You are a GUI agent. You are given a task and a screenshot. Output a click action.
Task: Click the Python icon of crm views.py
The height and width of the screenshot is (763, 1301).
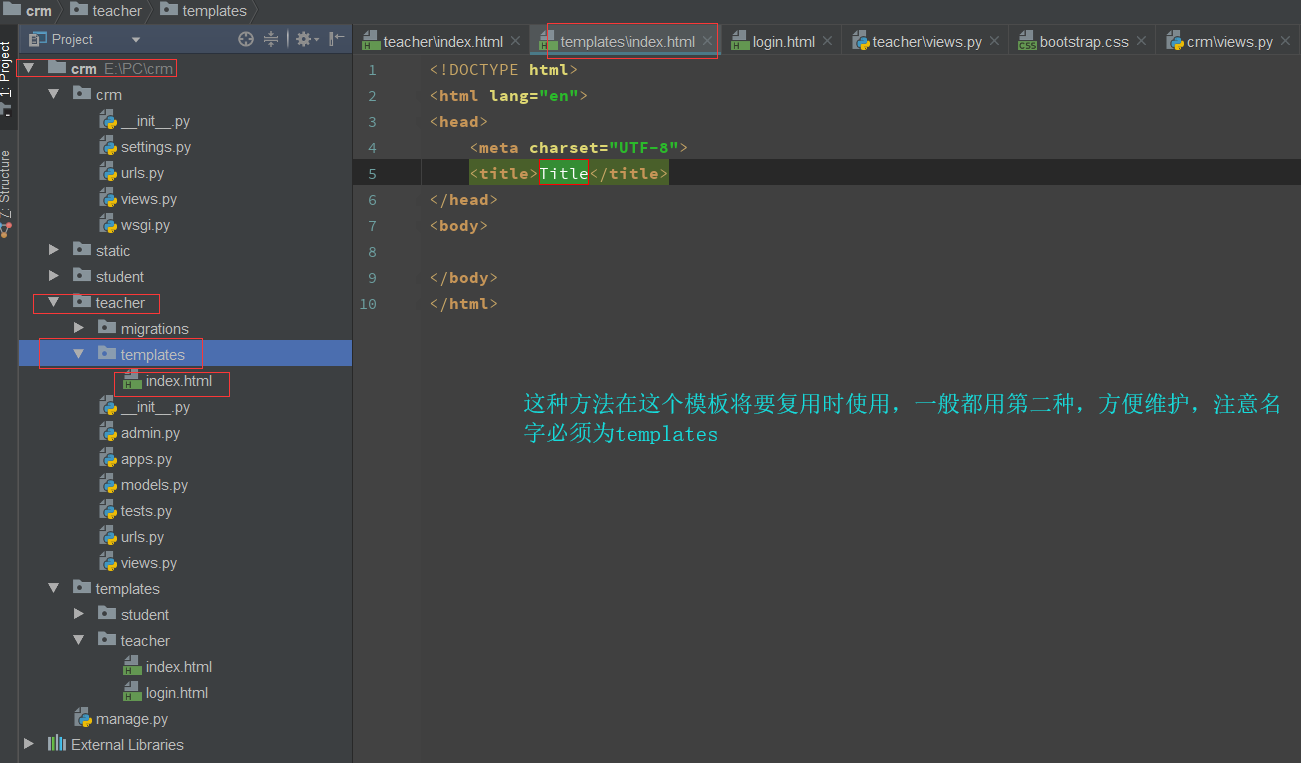(108, 198)
